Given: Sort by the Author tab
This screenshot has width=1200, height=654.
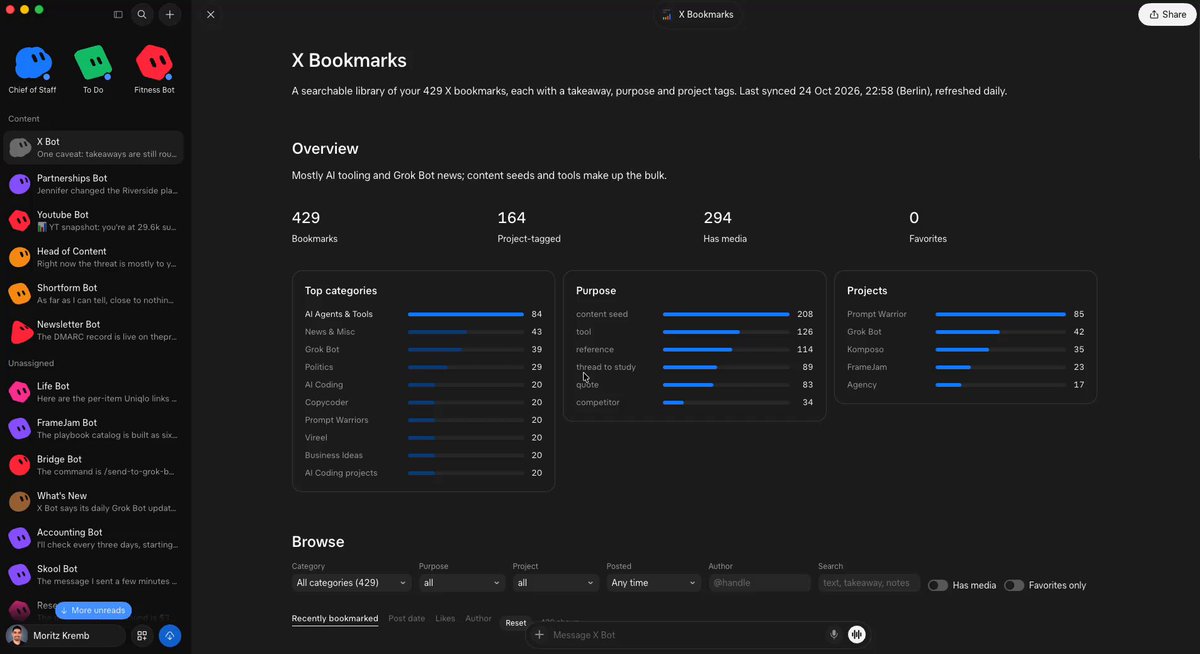Looking at the screenshot, I should pyautogui.click(x=478, y=618).
